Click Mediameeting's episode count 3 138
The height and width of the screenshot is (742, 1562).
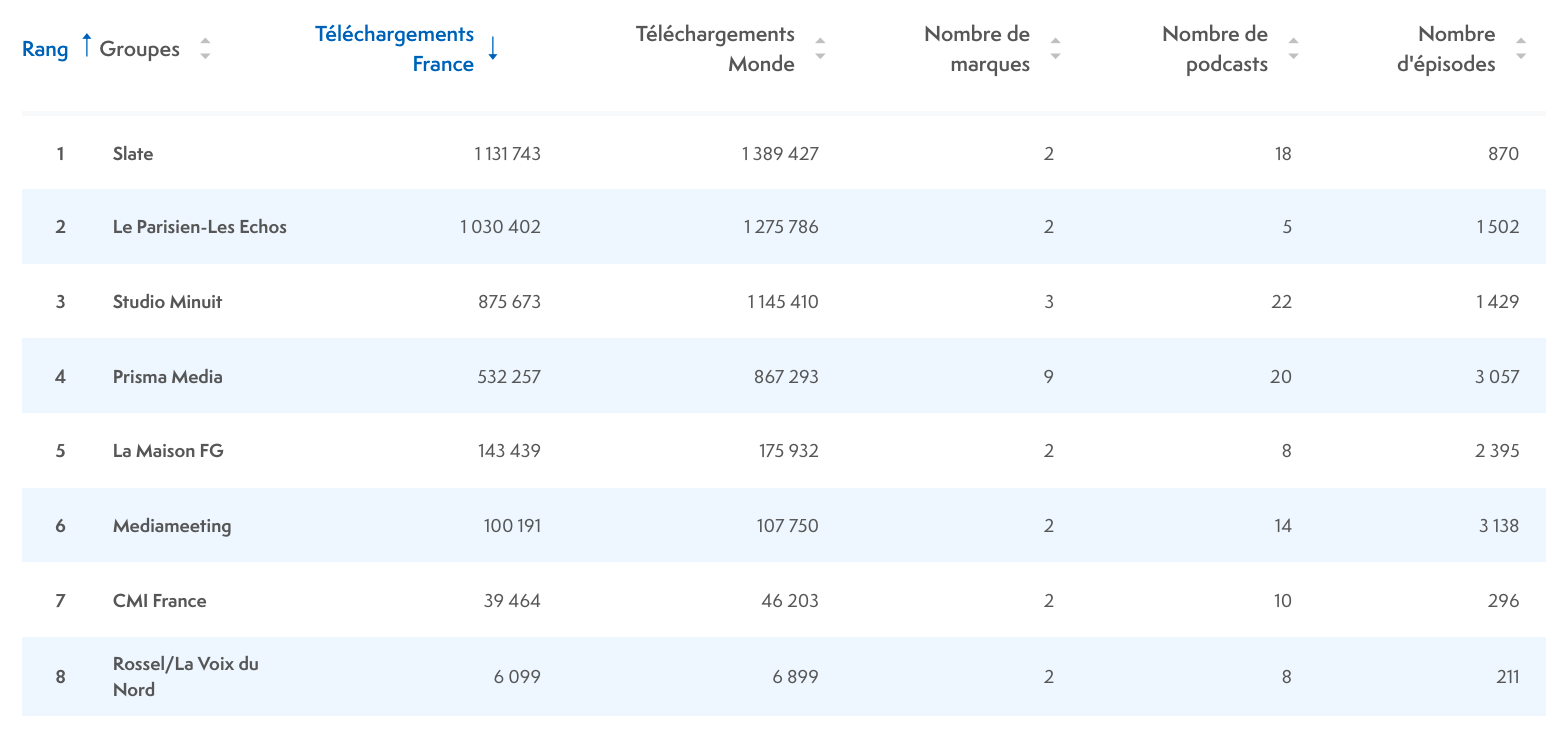tap(1498, 525)
